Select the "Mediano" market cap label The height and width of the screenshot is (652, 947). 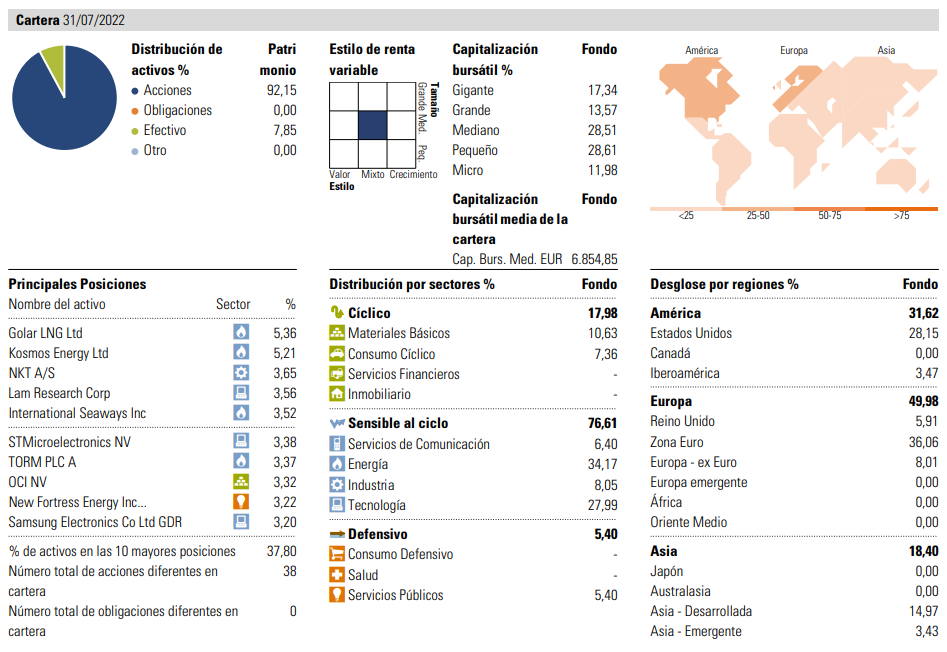[x=476, y=130]
